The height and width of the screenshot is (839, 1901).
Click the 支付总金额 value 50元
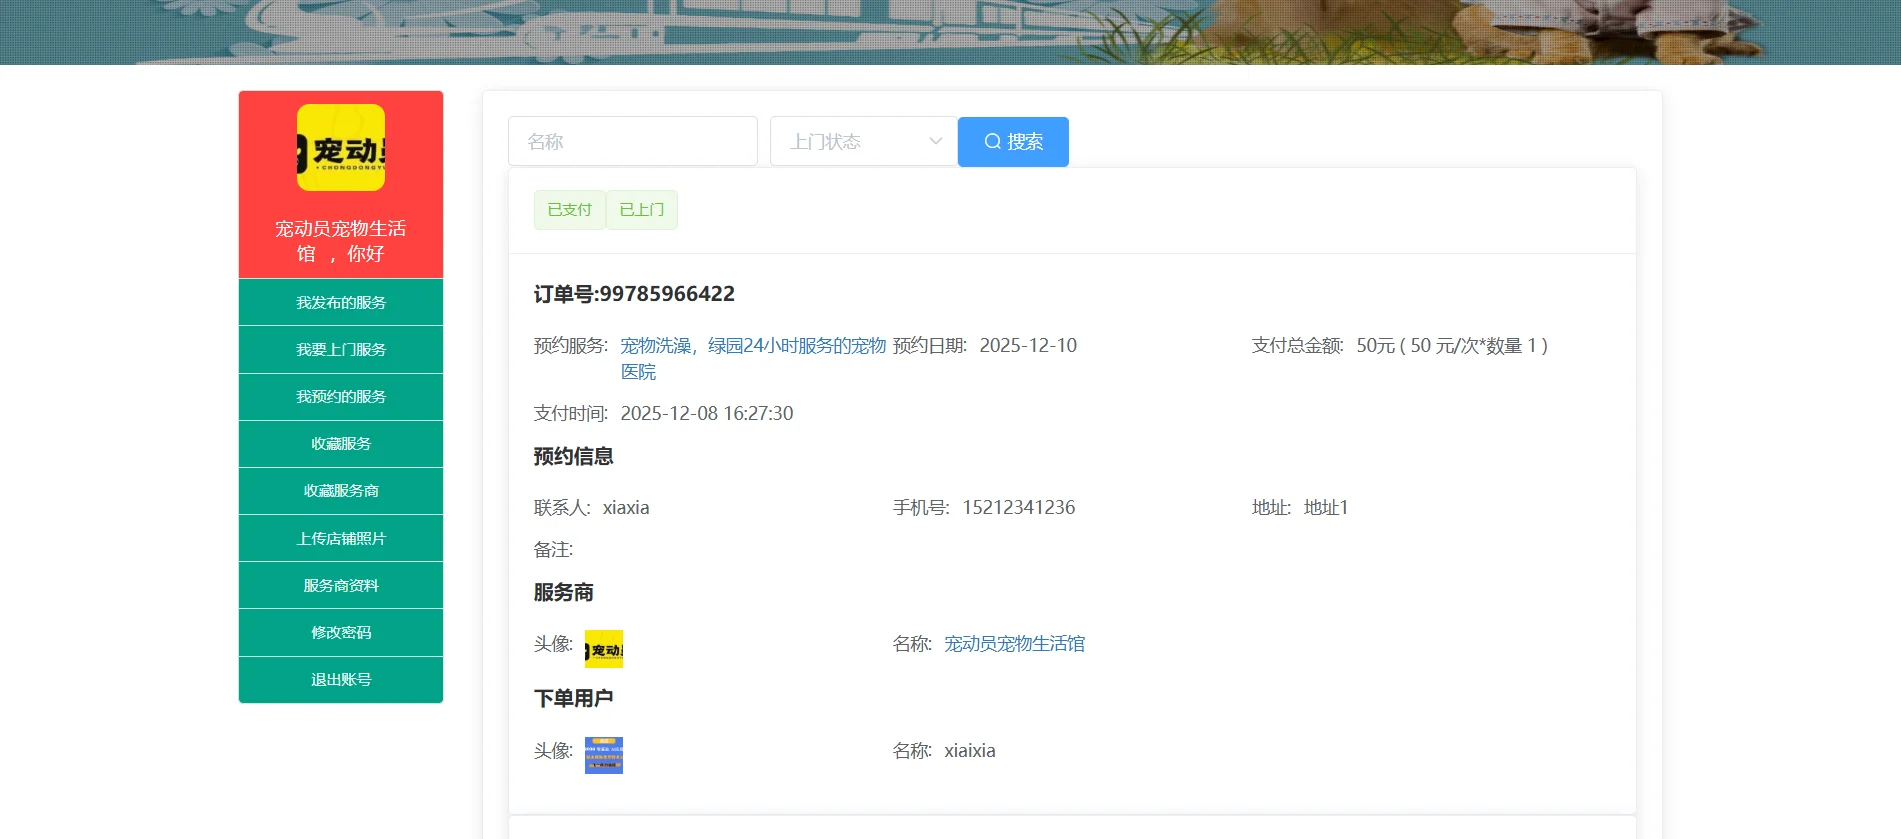pyautogui.click(x=1452, y=345)
